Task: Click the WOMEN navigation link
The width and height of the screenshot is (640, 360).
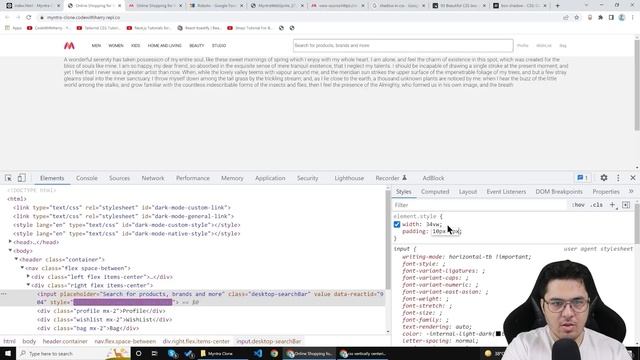Action: 116,46
